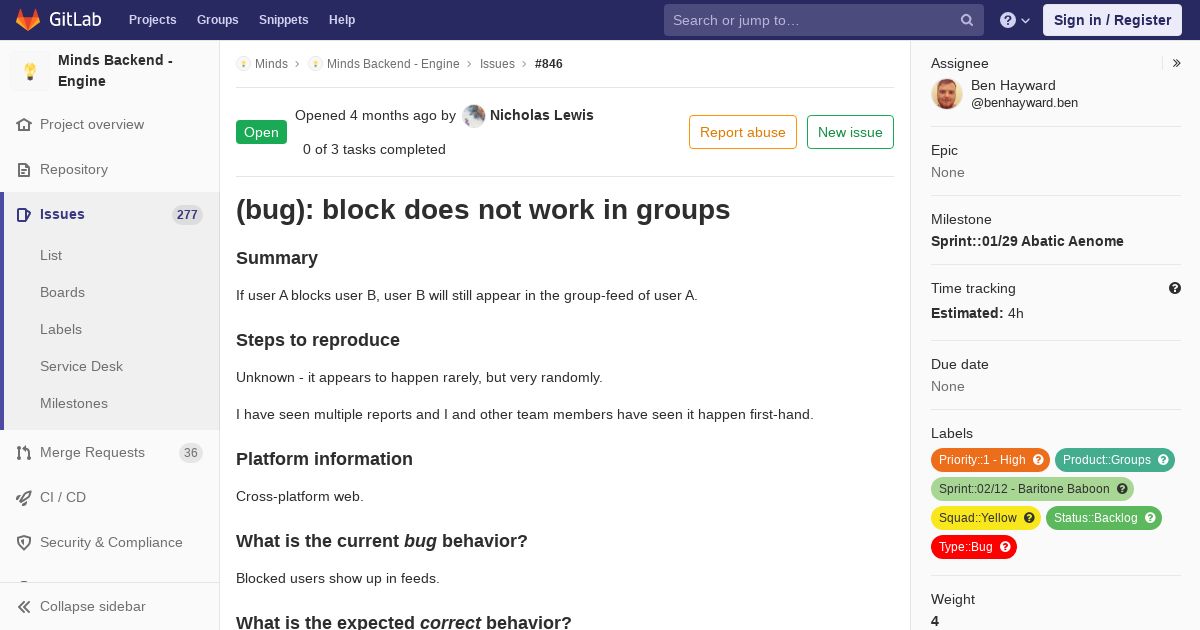Open the Milestones sidebar item
Image resolution: width=1200 pixels, height=630 pixels.
pos(74,404)
